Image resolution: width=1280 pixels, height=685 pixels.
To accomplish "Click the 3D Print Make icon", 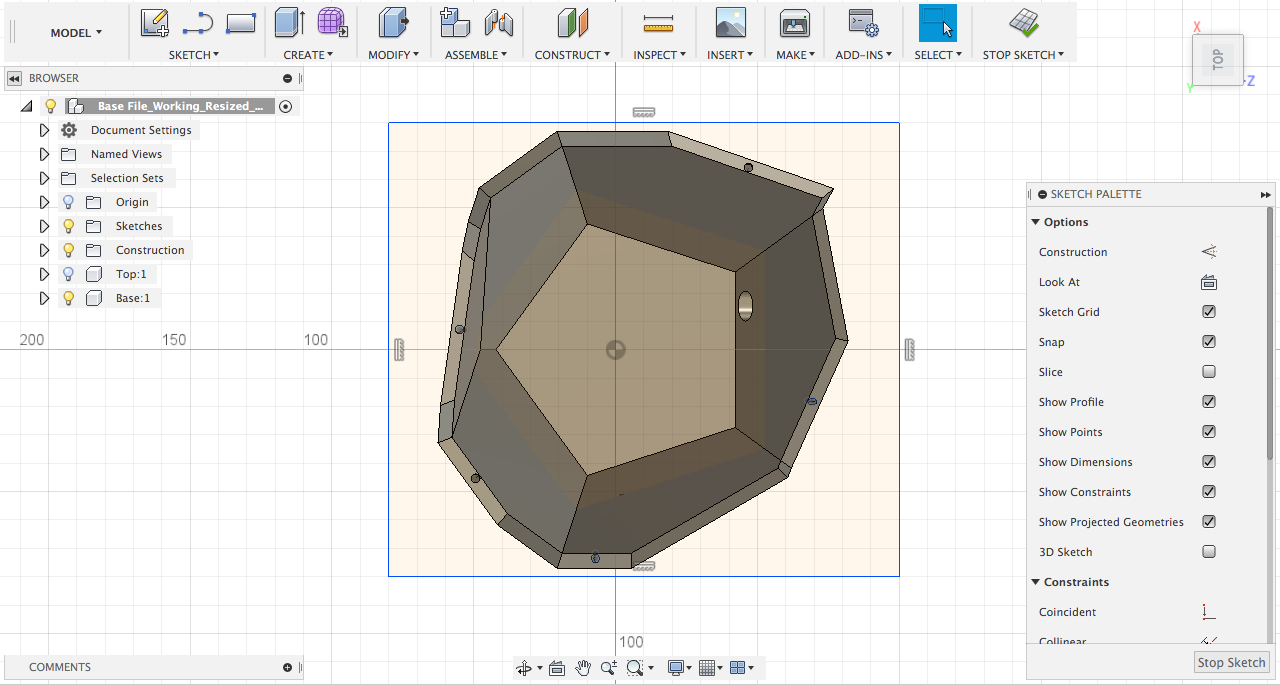I will [x=794, y=22].
